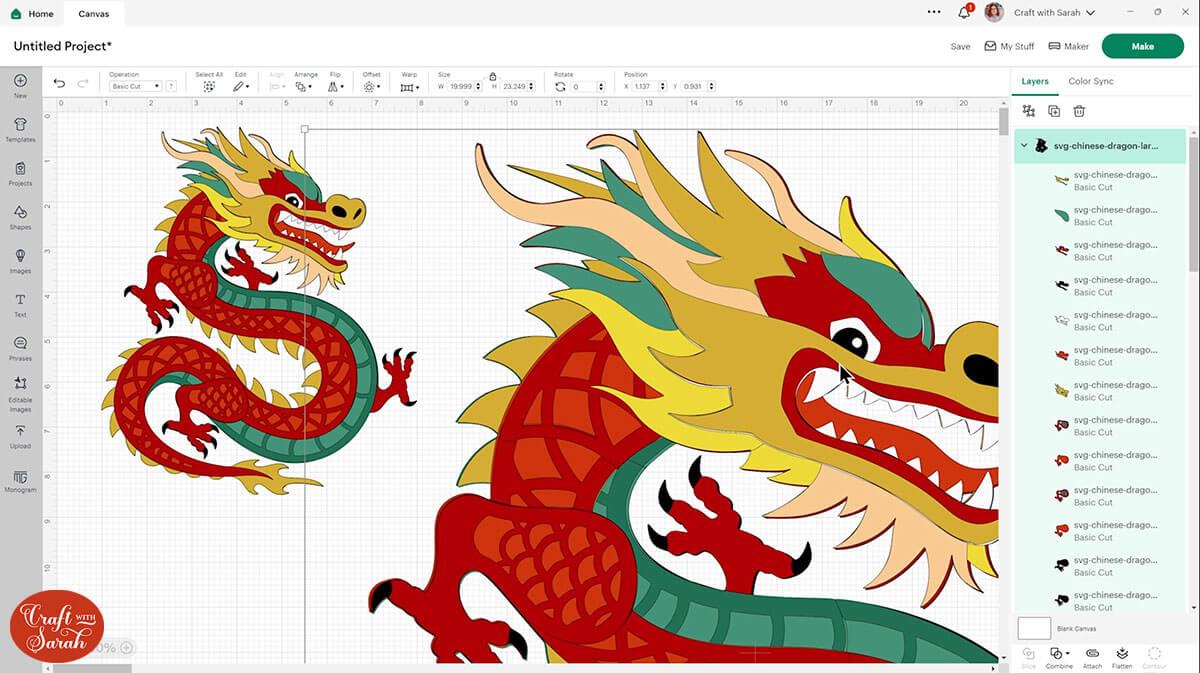Screen dimensions: 1200x673
Task: Click the width W size field
Action: point(465,87)
